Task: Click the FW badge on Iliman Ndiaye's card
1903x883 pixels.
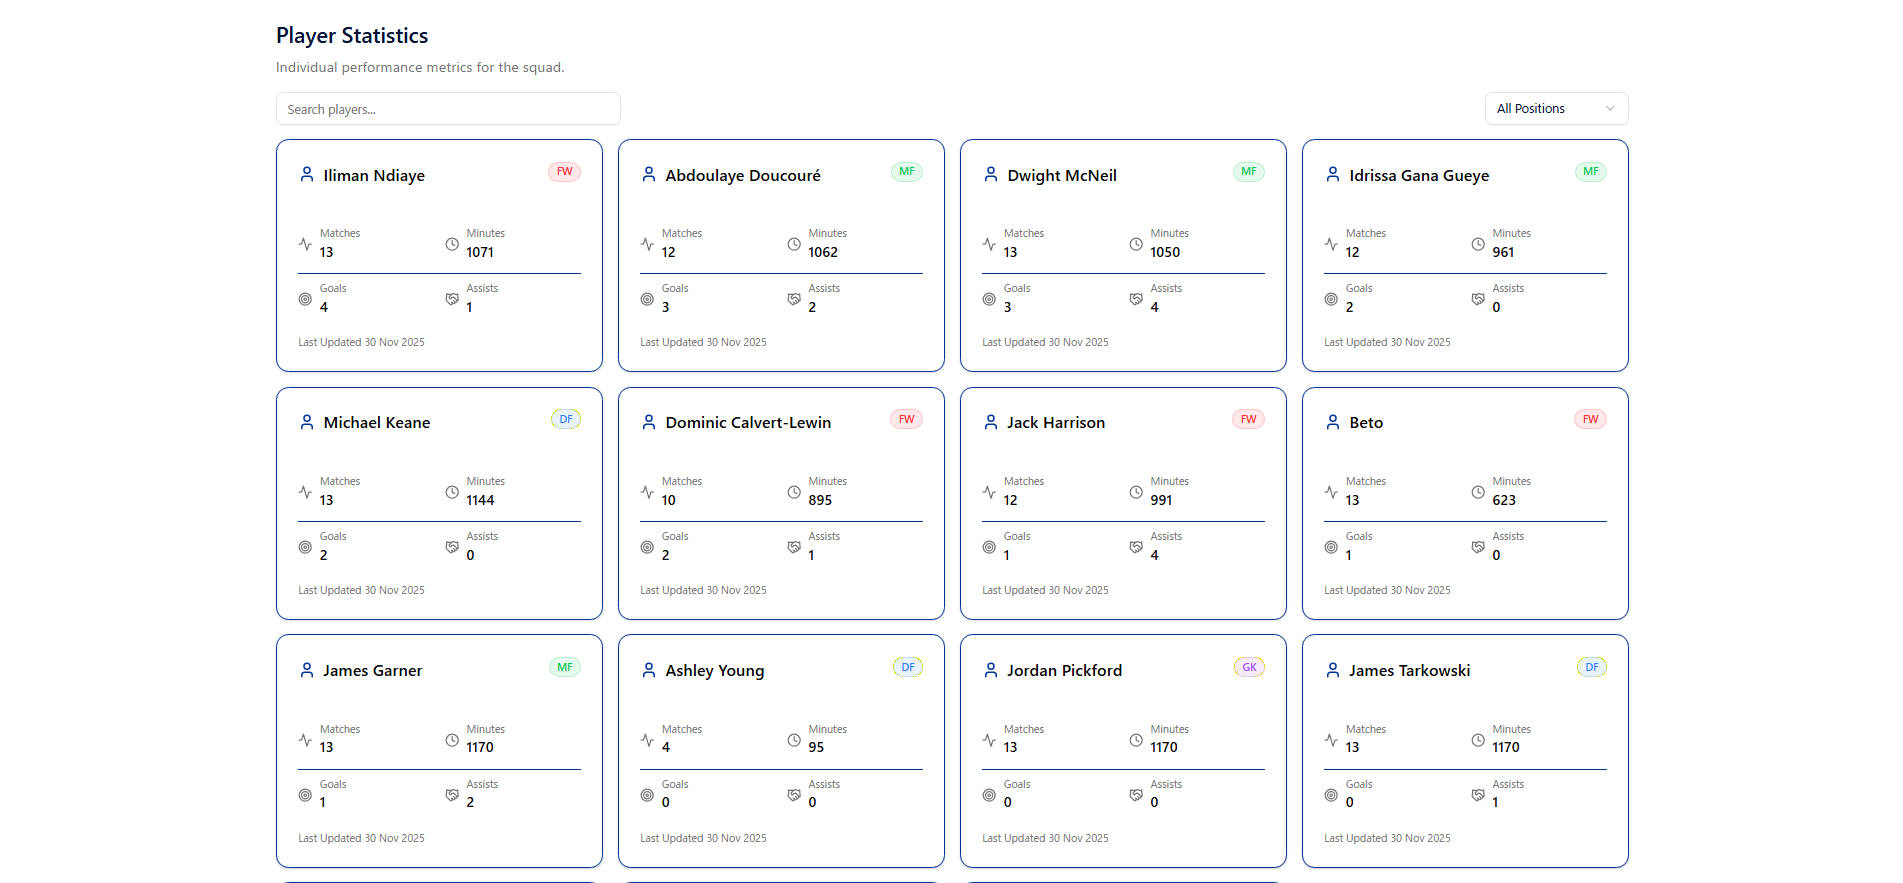Action: coord(564,172)
